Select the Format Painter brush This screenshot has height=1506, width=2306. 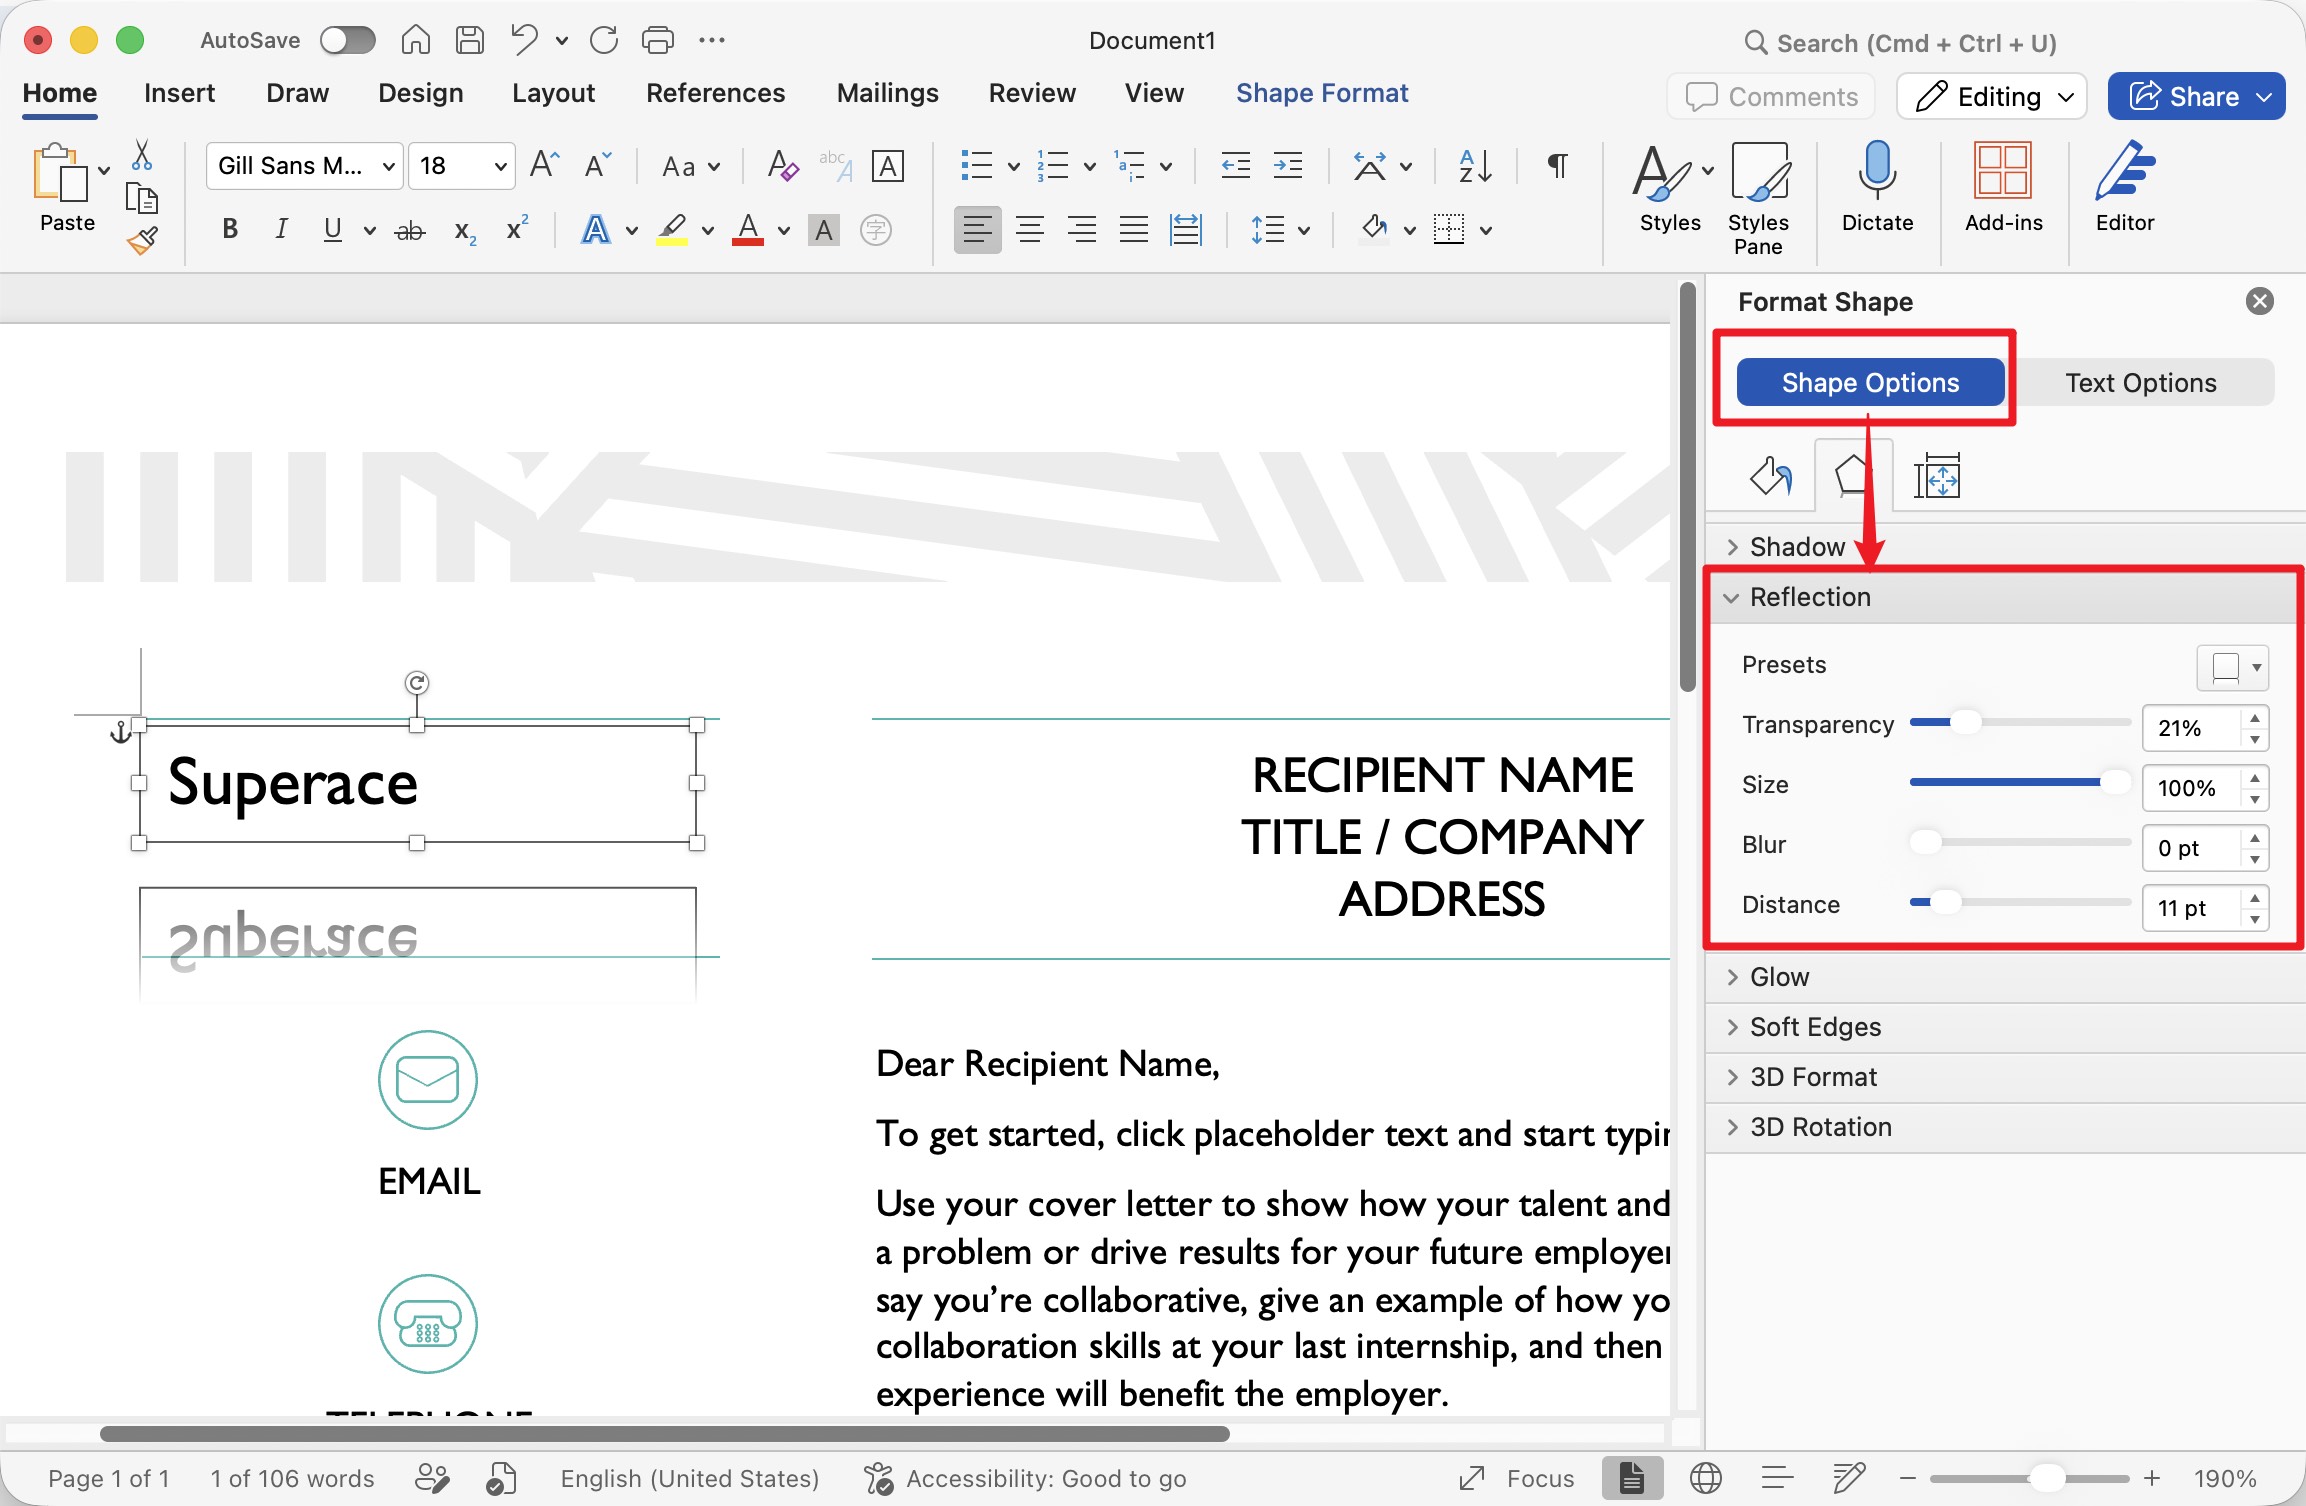click(142, 241)
